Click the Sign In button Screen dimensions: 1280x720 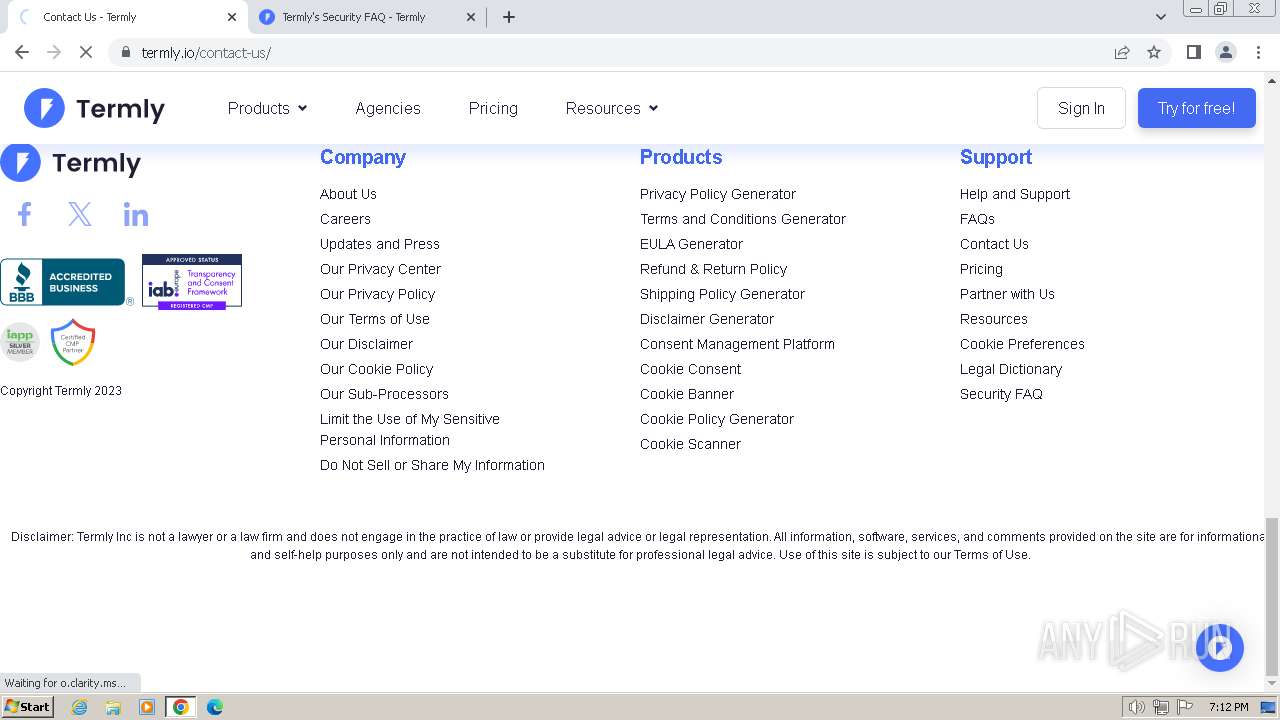click(x=1081, y=108)
